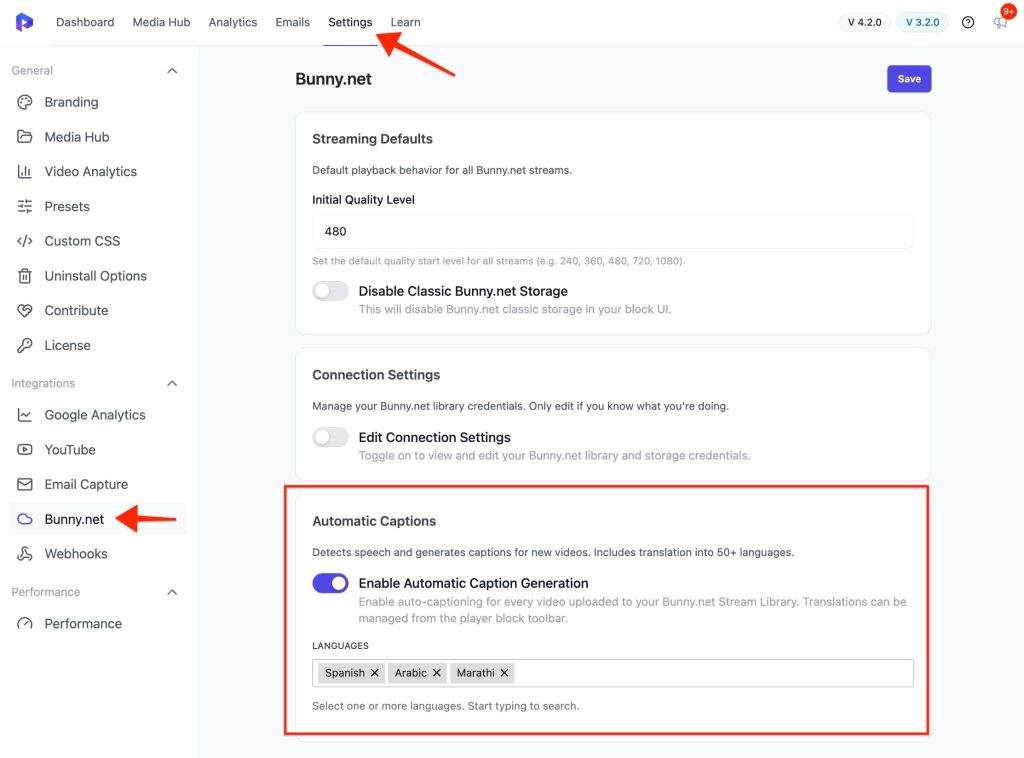Click the Contribute heart icon
The image size is (1024, 758).
[x=25, y=311]
